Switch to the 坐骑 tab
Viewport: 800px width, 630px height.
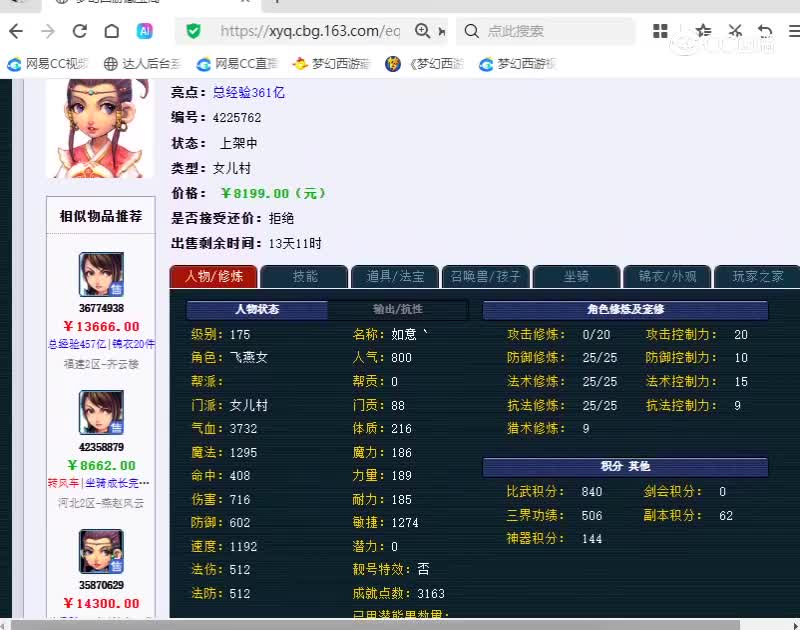click(x=576, y=276)
